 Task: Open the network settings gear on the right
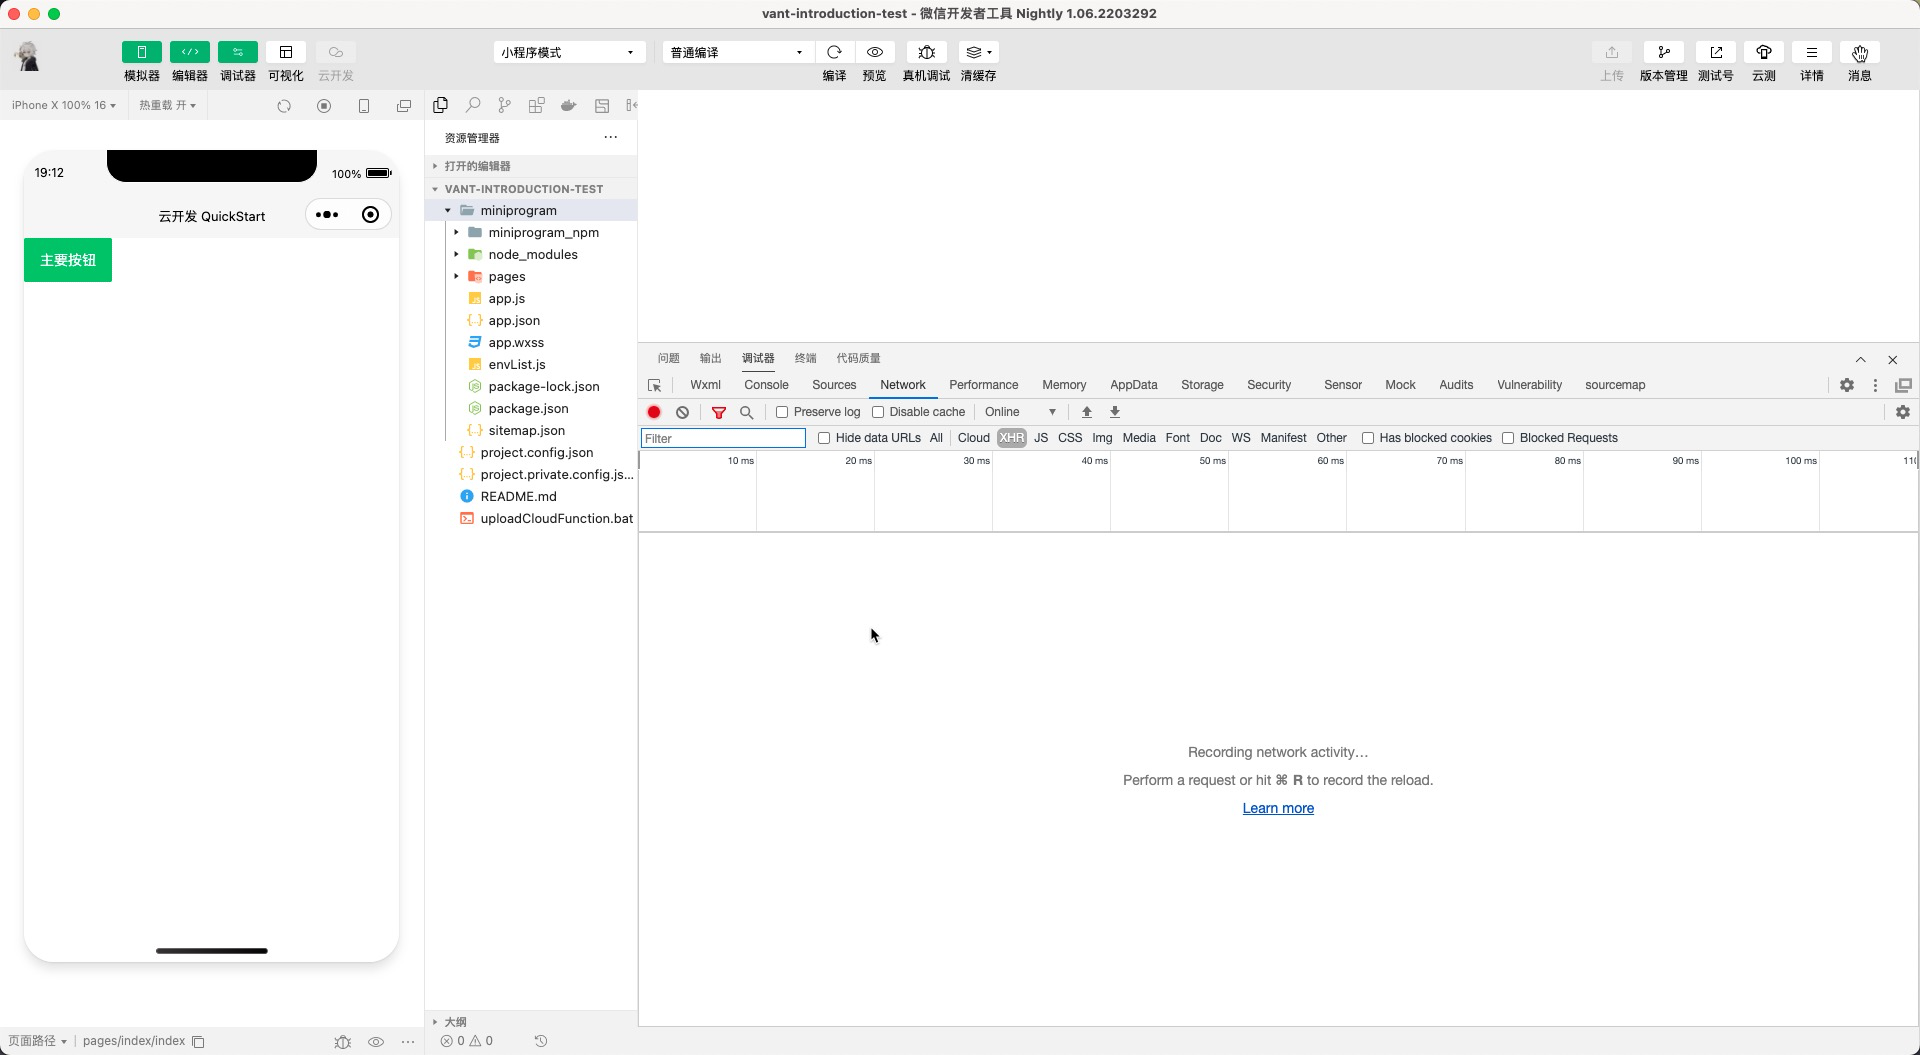pyautogui.click(x=1903, y=412)
